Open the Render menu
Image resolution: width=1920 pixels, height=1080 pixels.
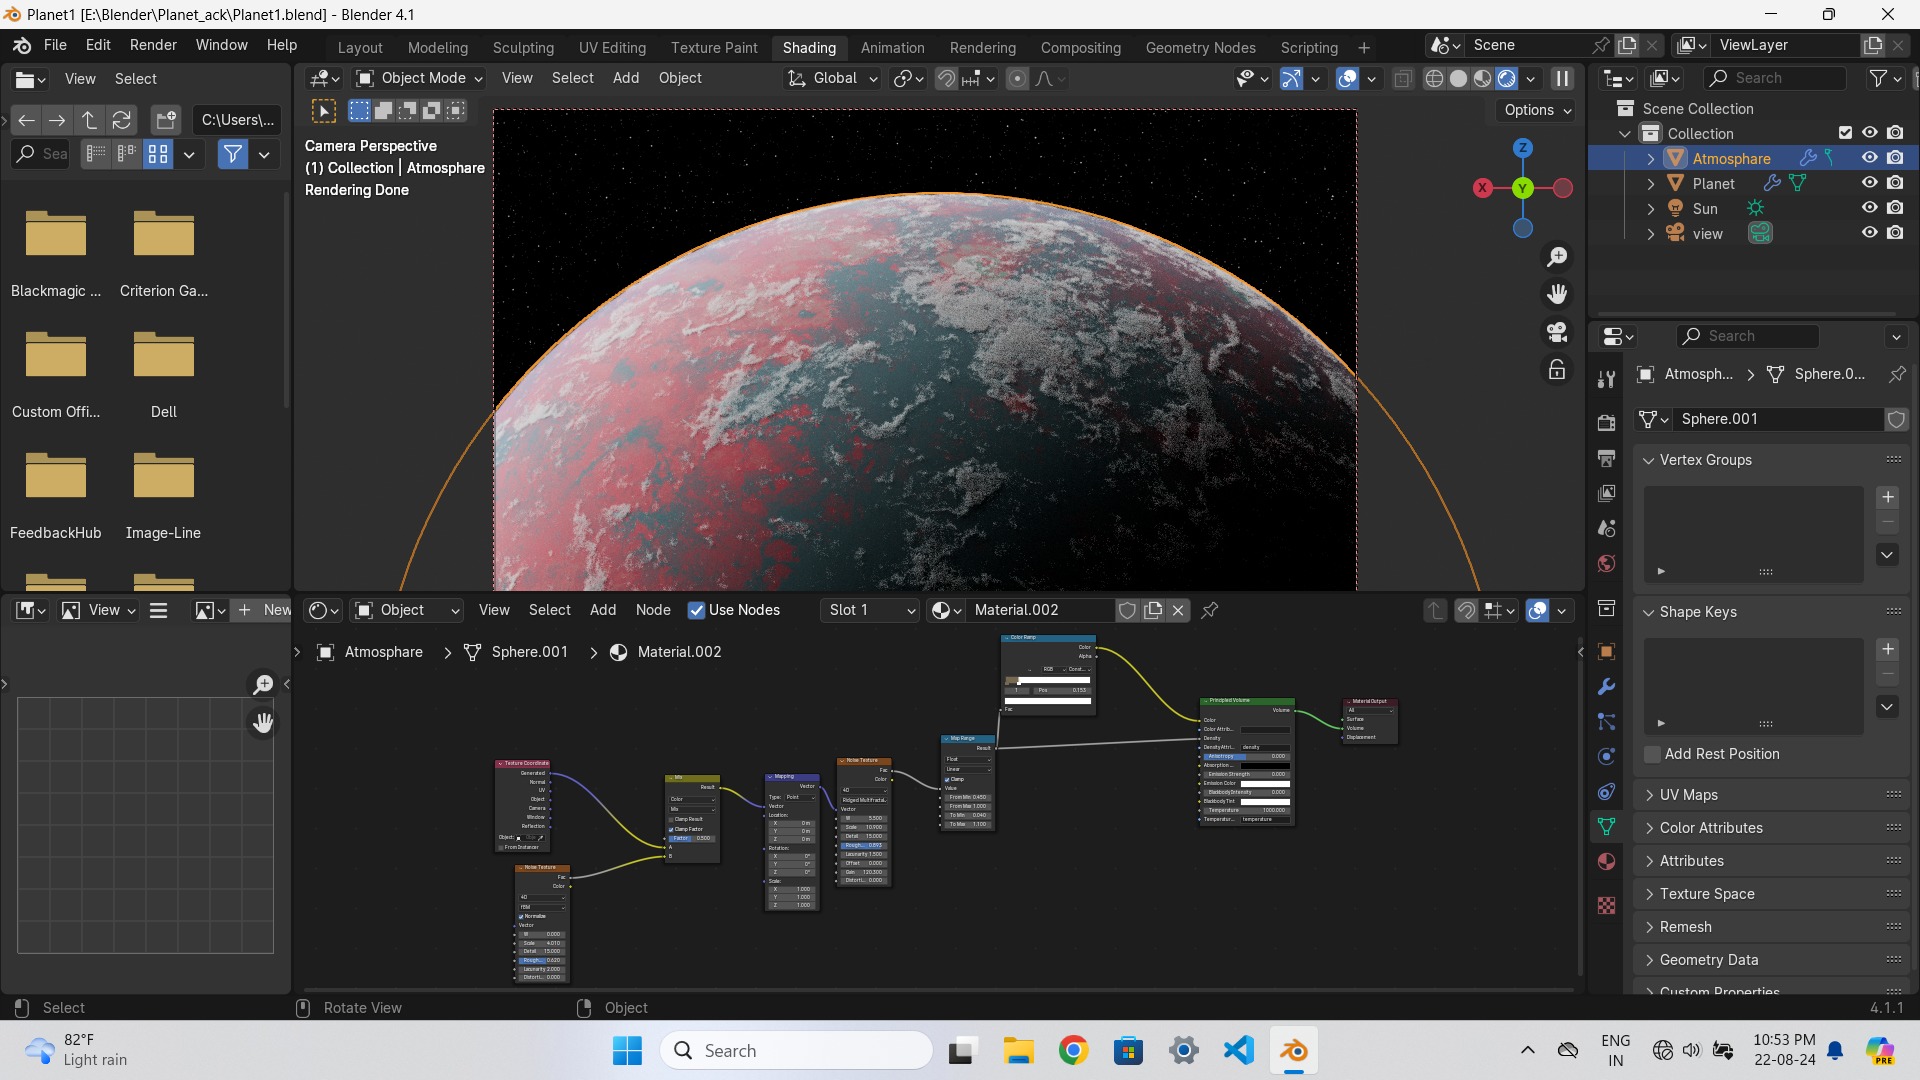(153, 45)
